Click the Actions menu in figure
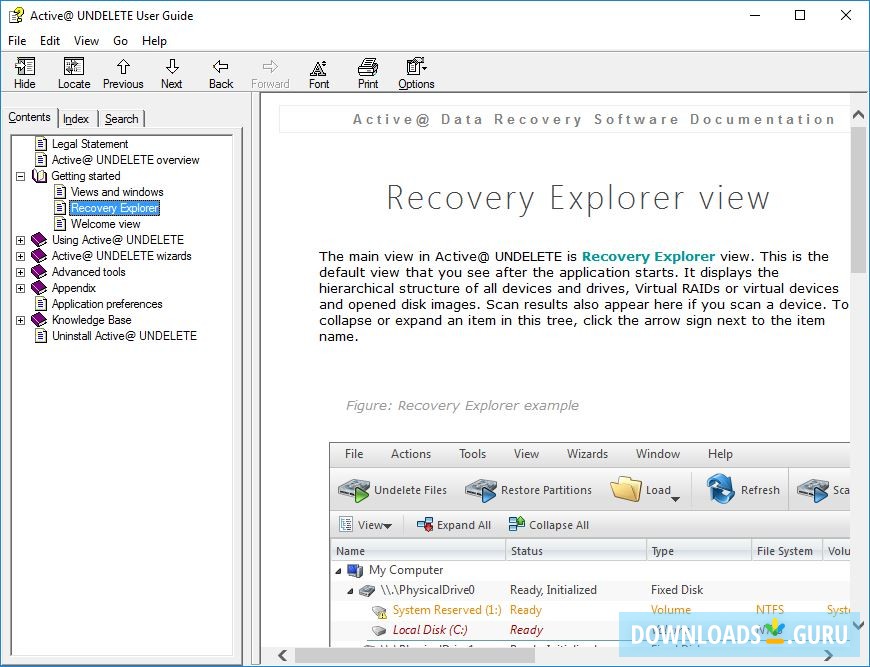The height and width of the screenshot is (667, 870). (x=411, y=454)
